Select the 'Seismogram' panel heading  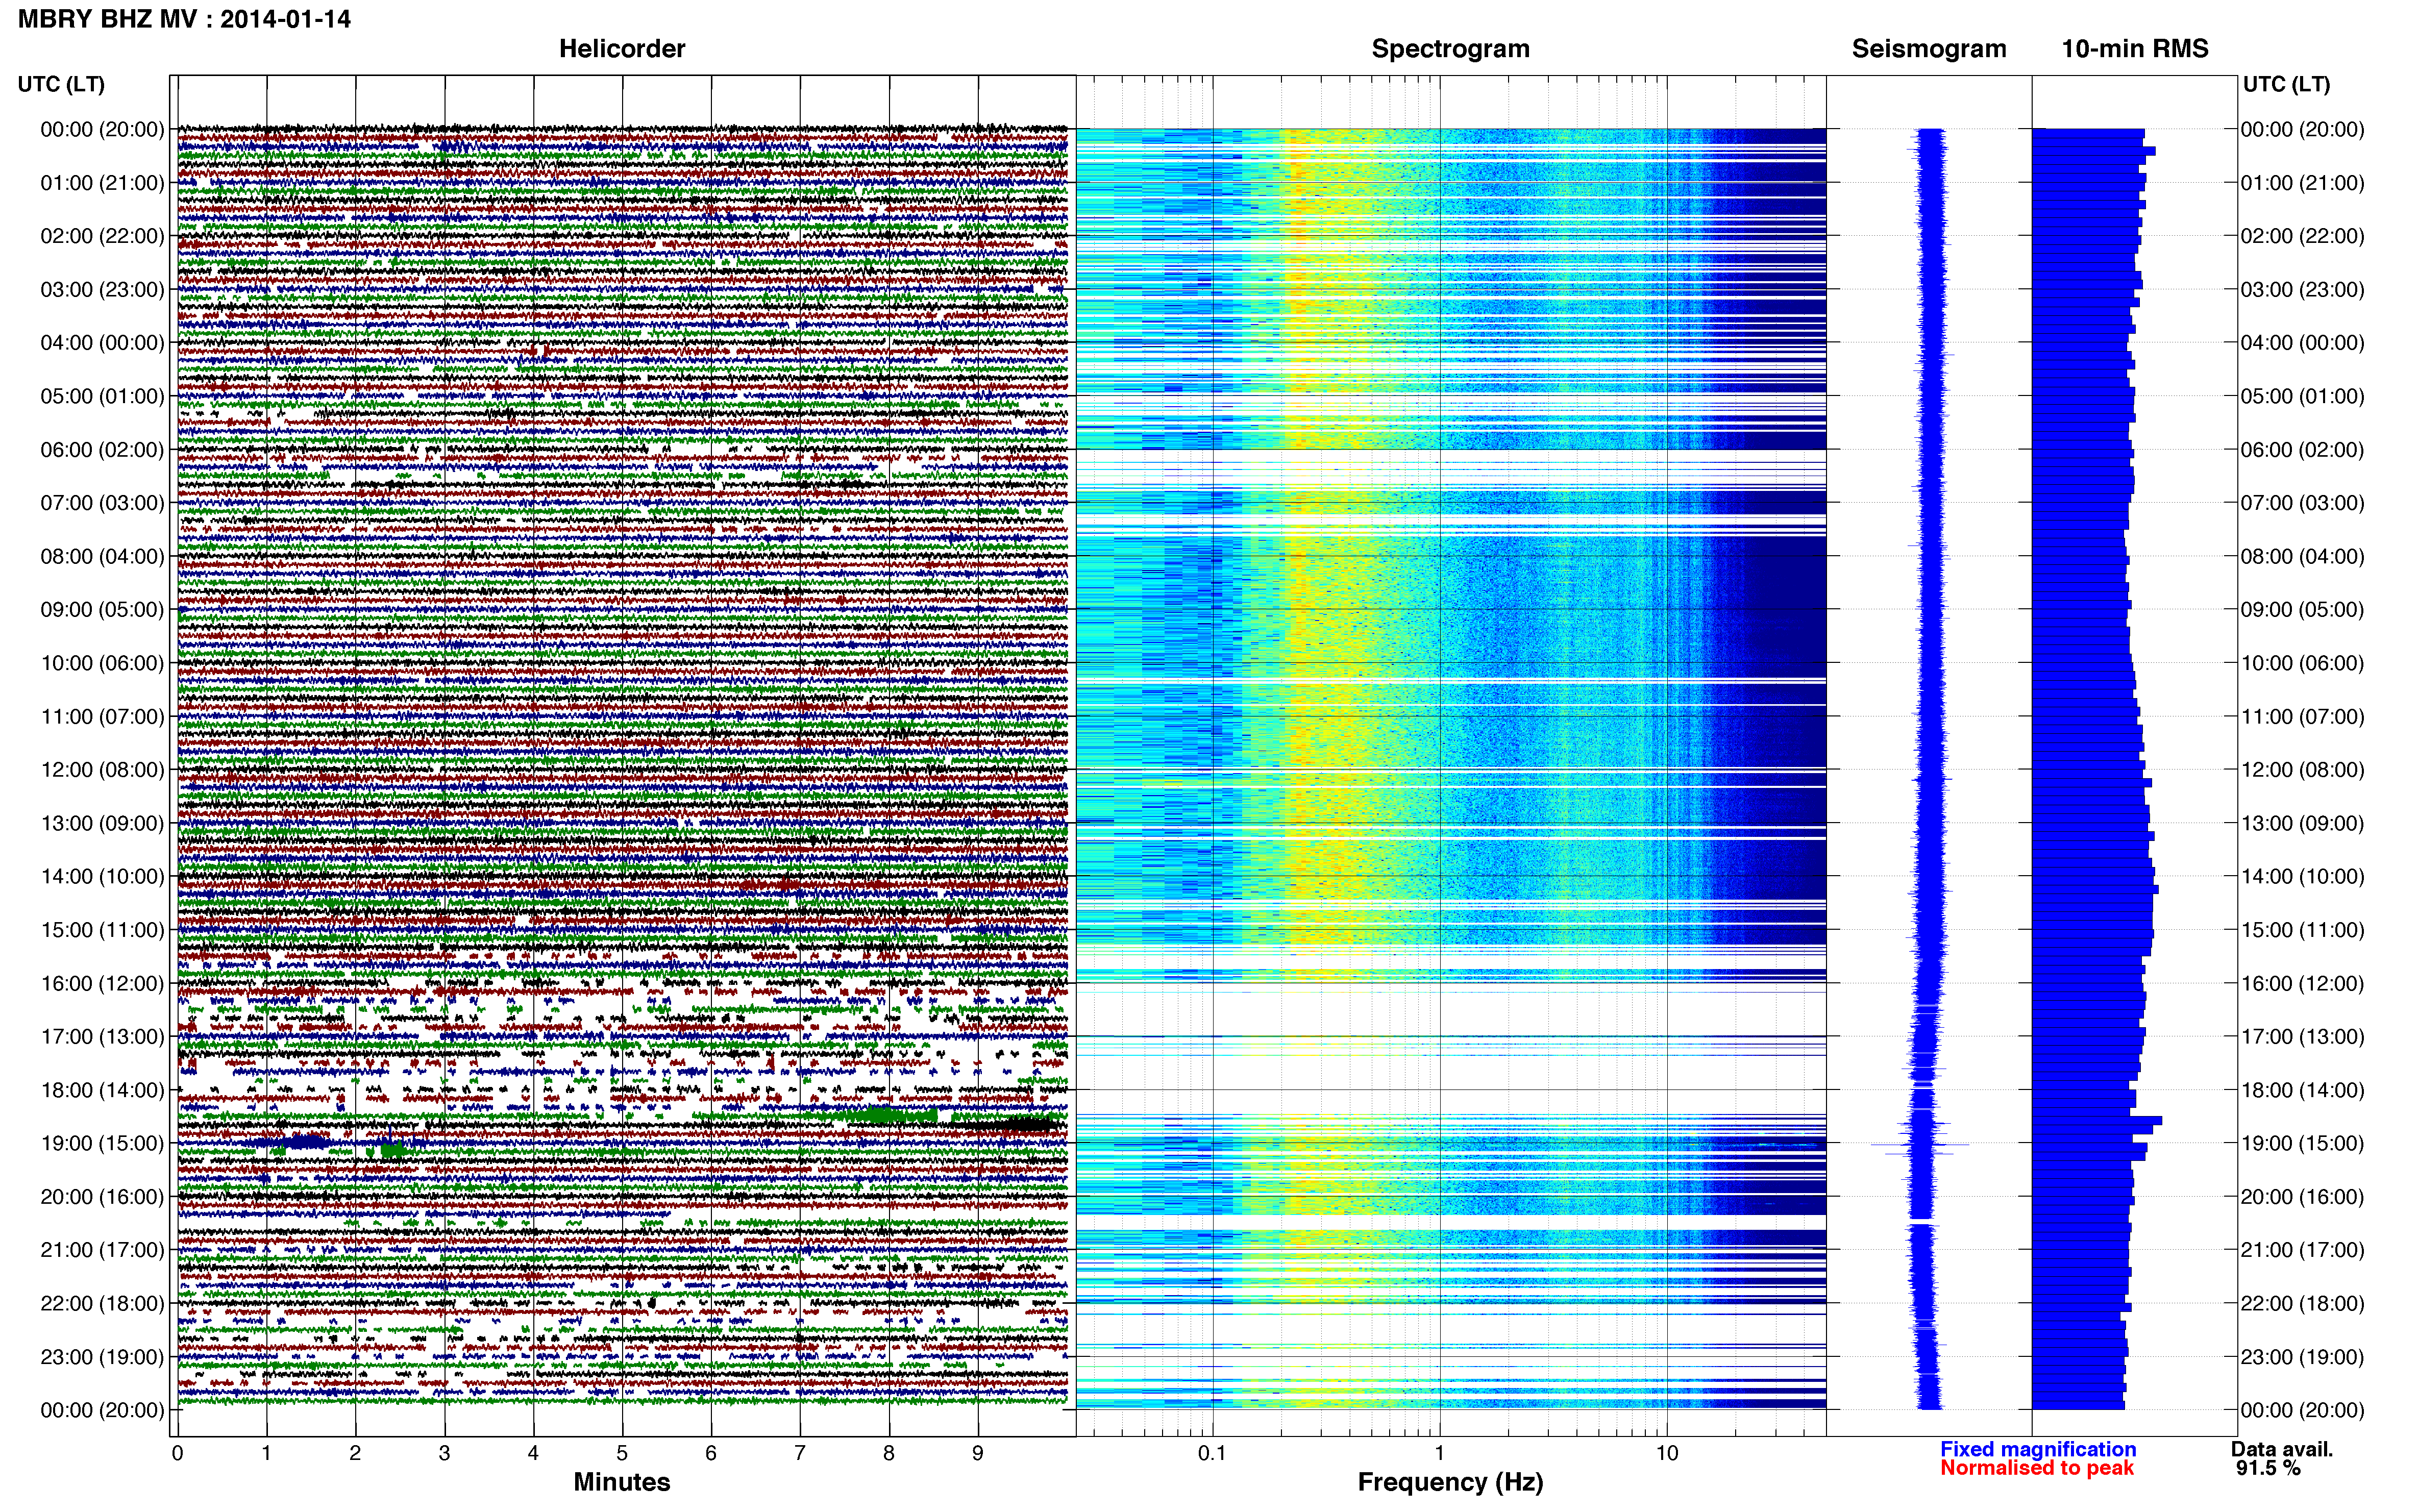tap(1929, 49)
